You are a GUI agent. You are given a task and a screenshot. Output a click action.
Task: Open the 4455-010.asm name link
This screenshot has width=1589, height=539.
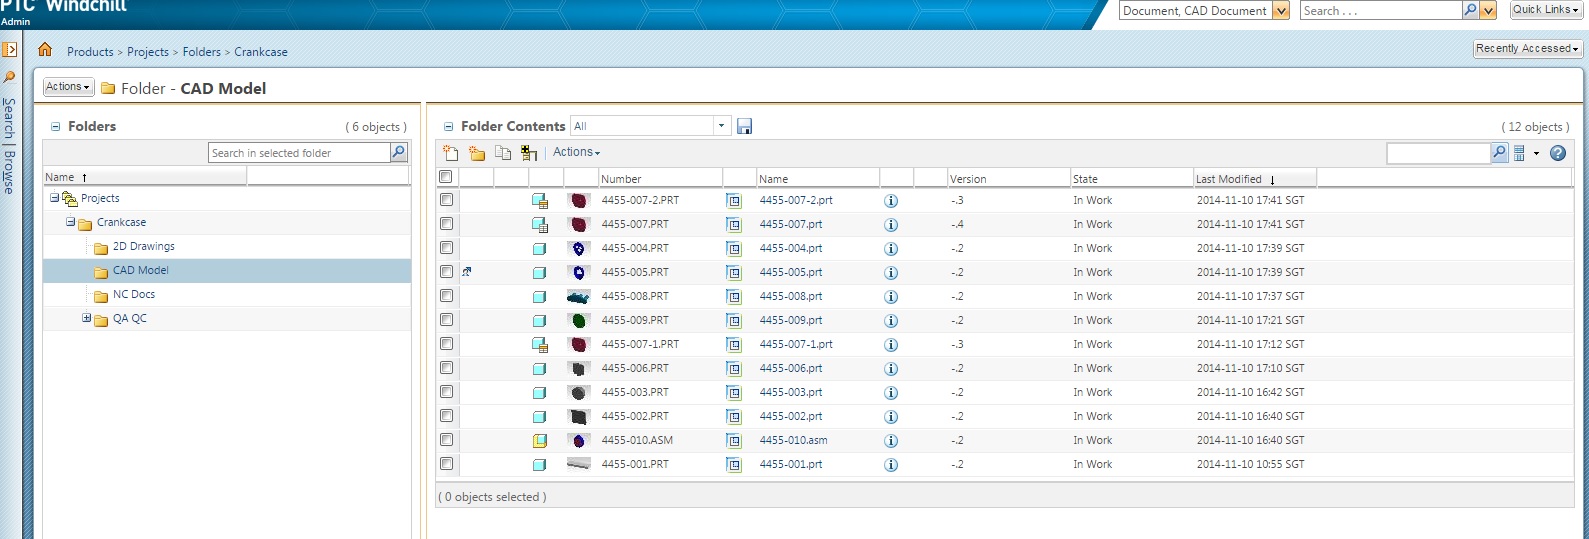coord(794,440)
